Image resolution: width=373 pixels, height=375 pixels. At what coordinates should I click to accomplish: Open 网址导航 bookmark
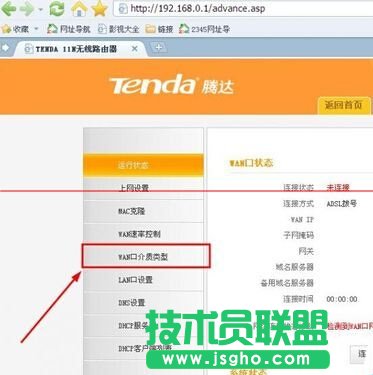69,29
